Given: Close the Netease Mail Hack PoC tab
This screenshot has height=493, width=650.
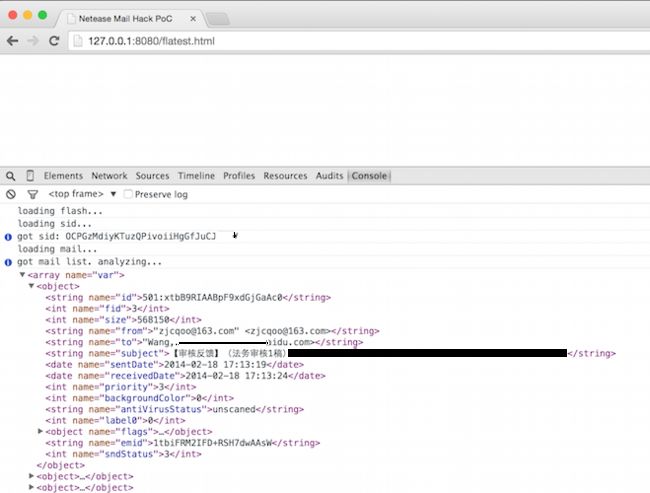Looking at the screenshot, I should [x=193, y=19].
